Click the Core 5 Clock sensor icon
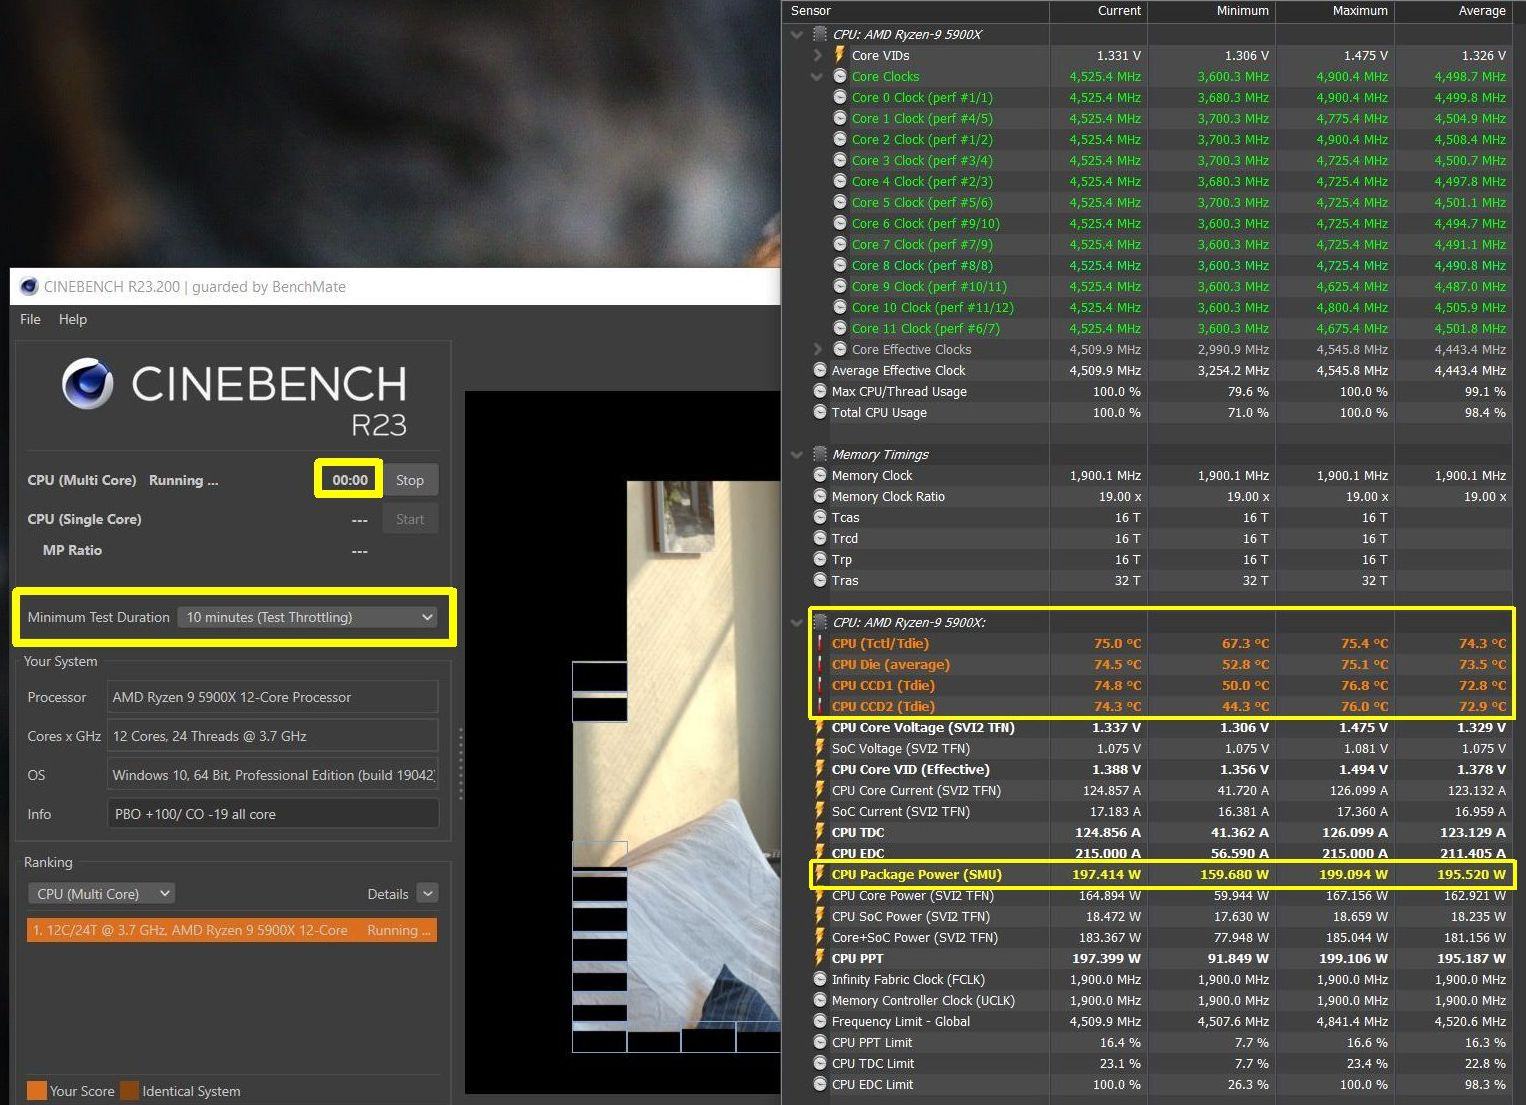1526x1105 pixels. click(x=840, y=202)
